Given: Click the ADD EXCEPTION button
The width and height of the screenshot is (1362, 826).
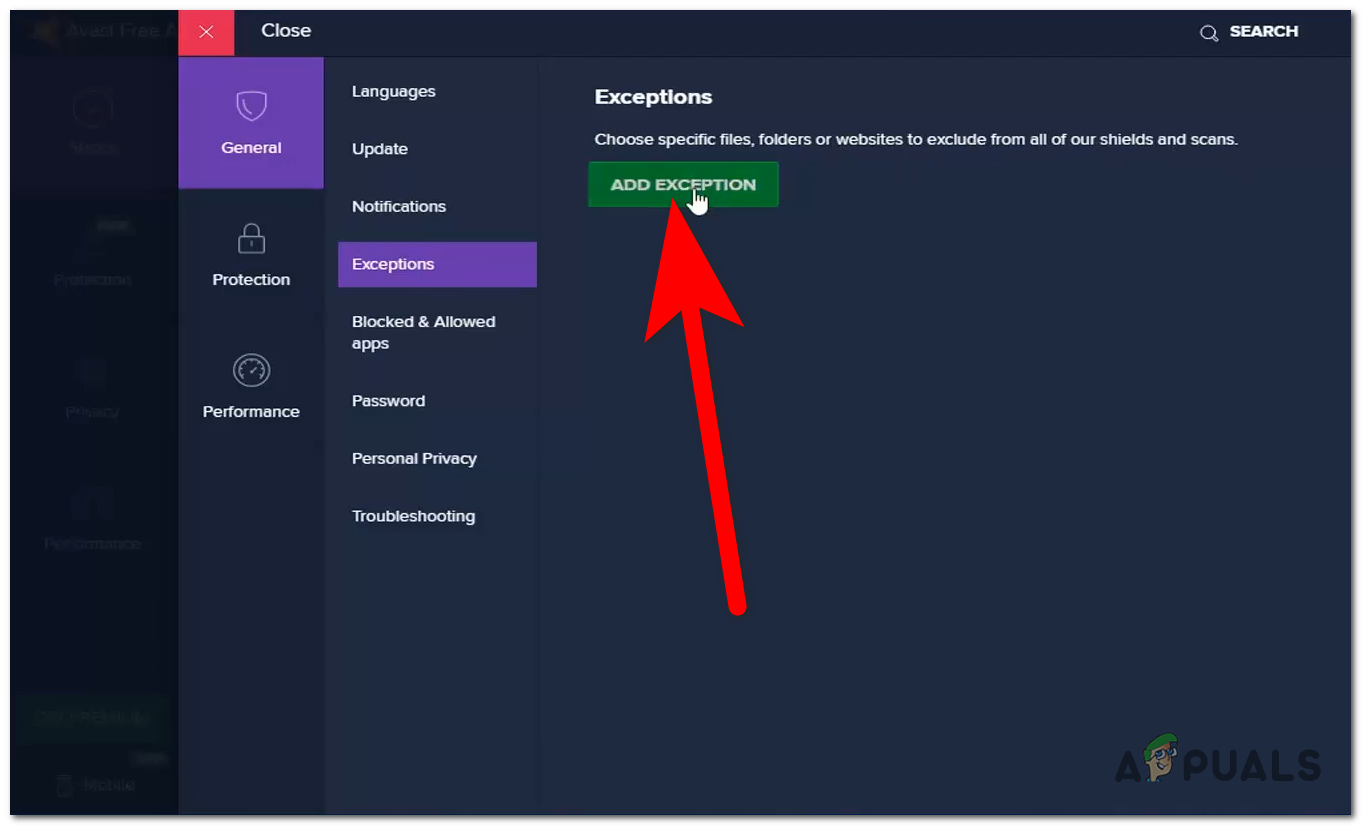Looking at the screenshot, I should pyautogui.click(x=683, y=184).
